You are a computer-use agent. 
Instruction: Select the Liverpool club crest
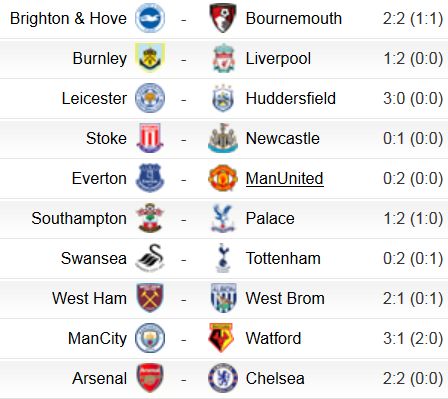223,58
